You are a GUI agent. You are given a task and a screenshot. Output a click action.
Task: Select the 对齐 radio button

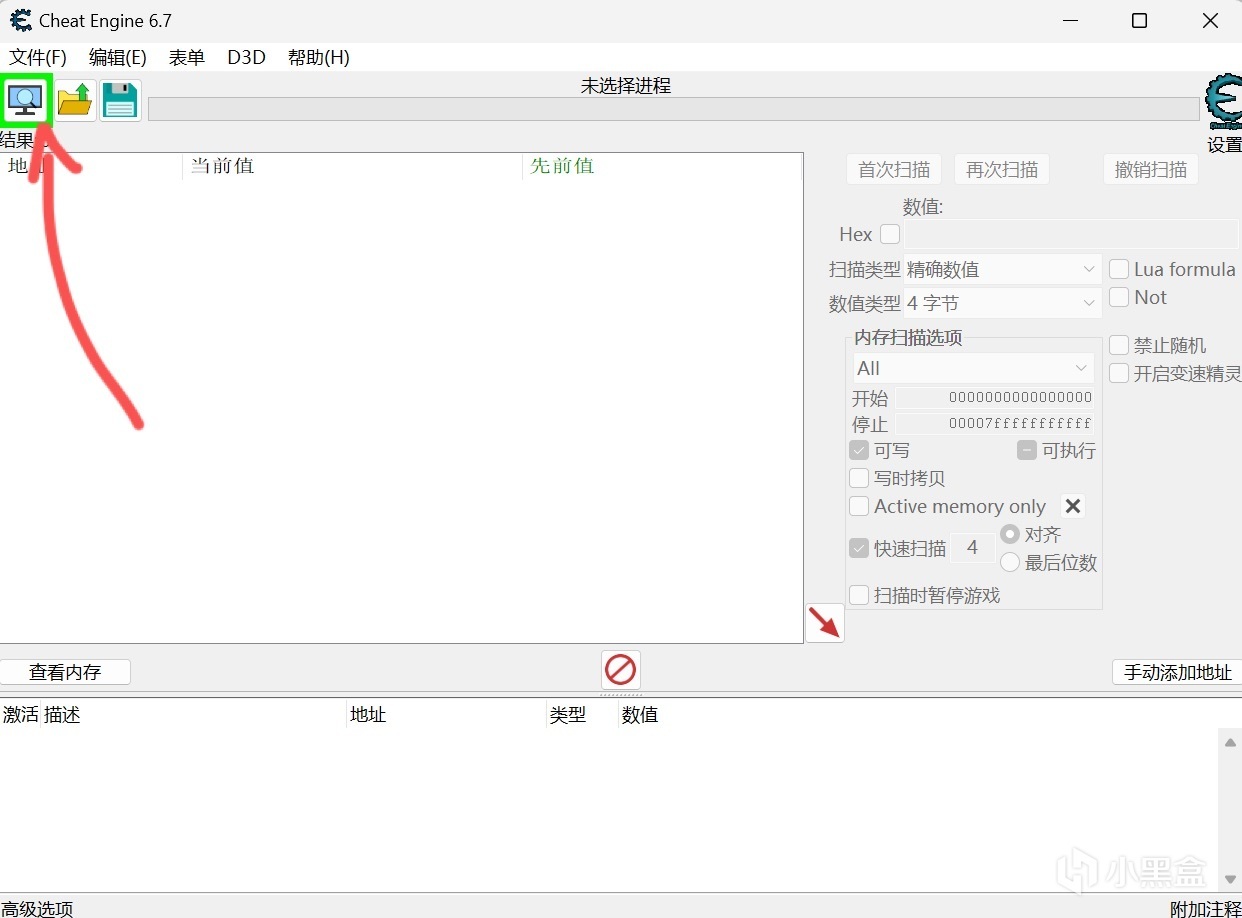(x=1010, y=534)
